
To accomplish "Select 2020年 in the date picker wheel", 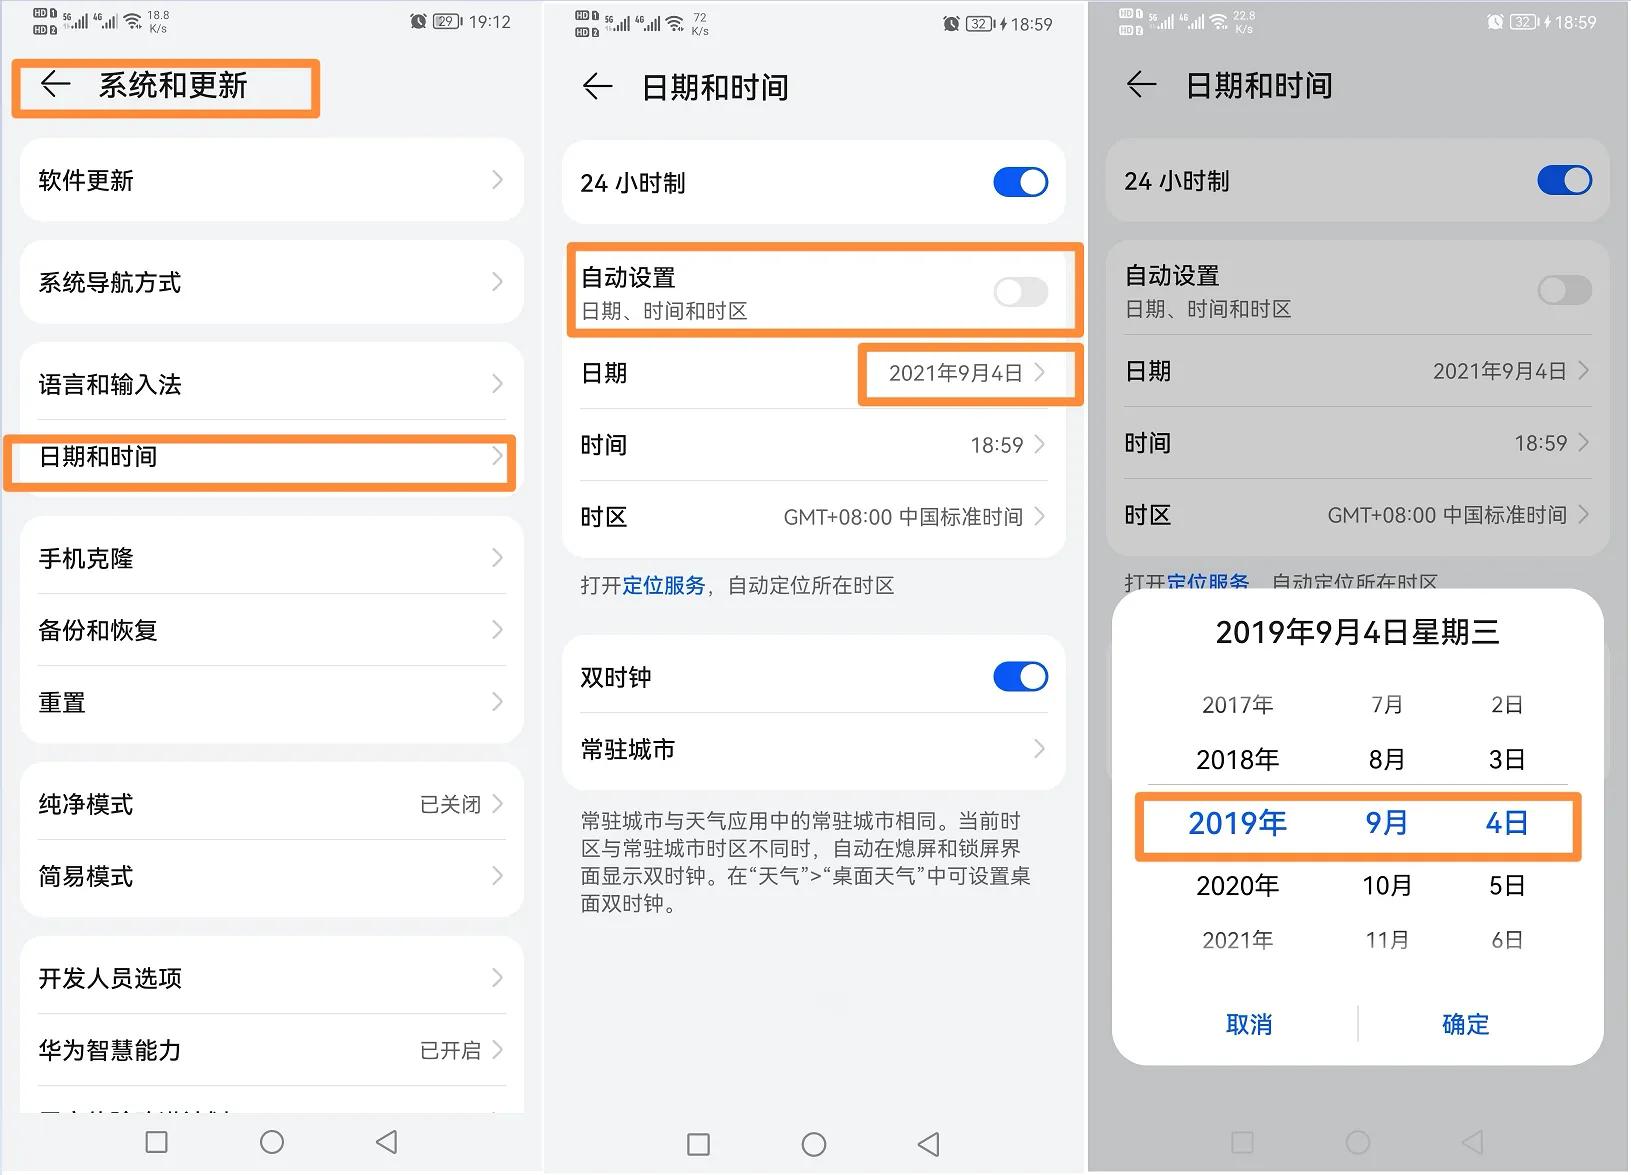I will tap(1236, 885).
